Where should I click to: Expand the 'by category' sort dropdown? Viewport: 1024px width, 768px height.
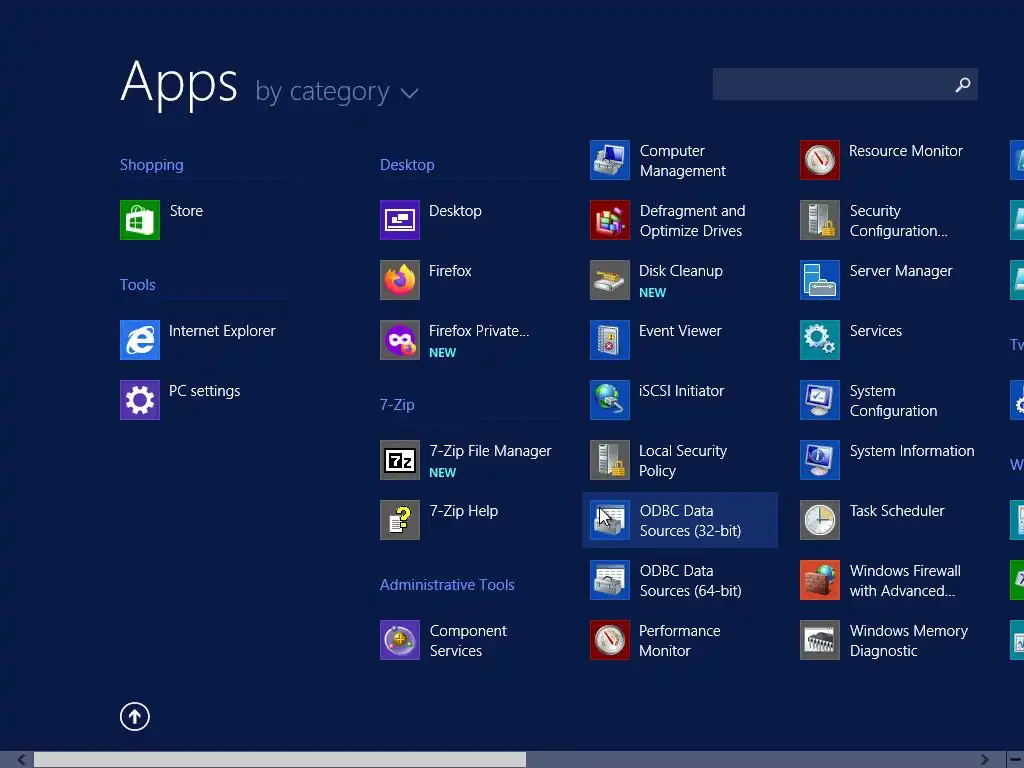click(336, 92)
